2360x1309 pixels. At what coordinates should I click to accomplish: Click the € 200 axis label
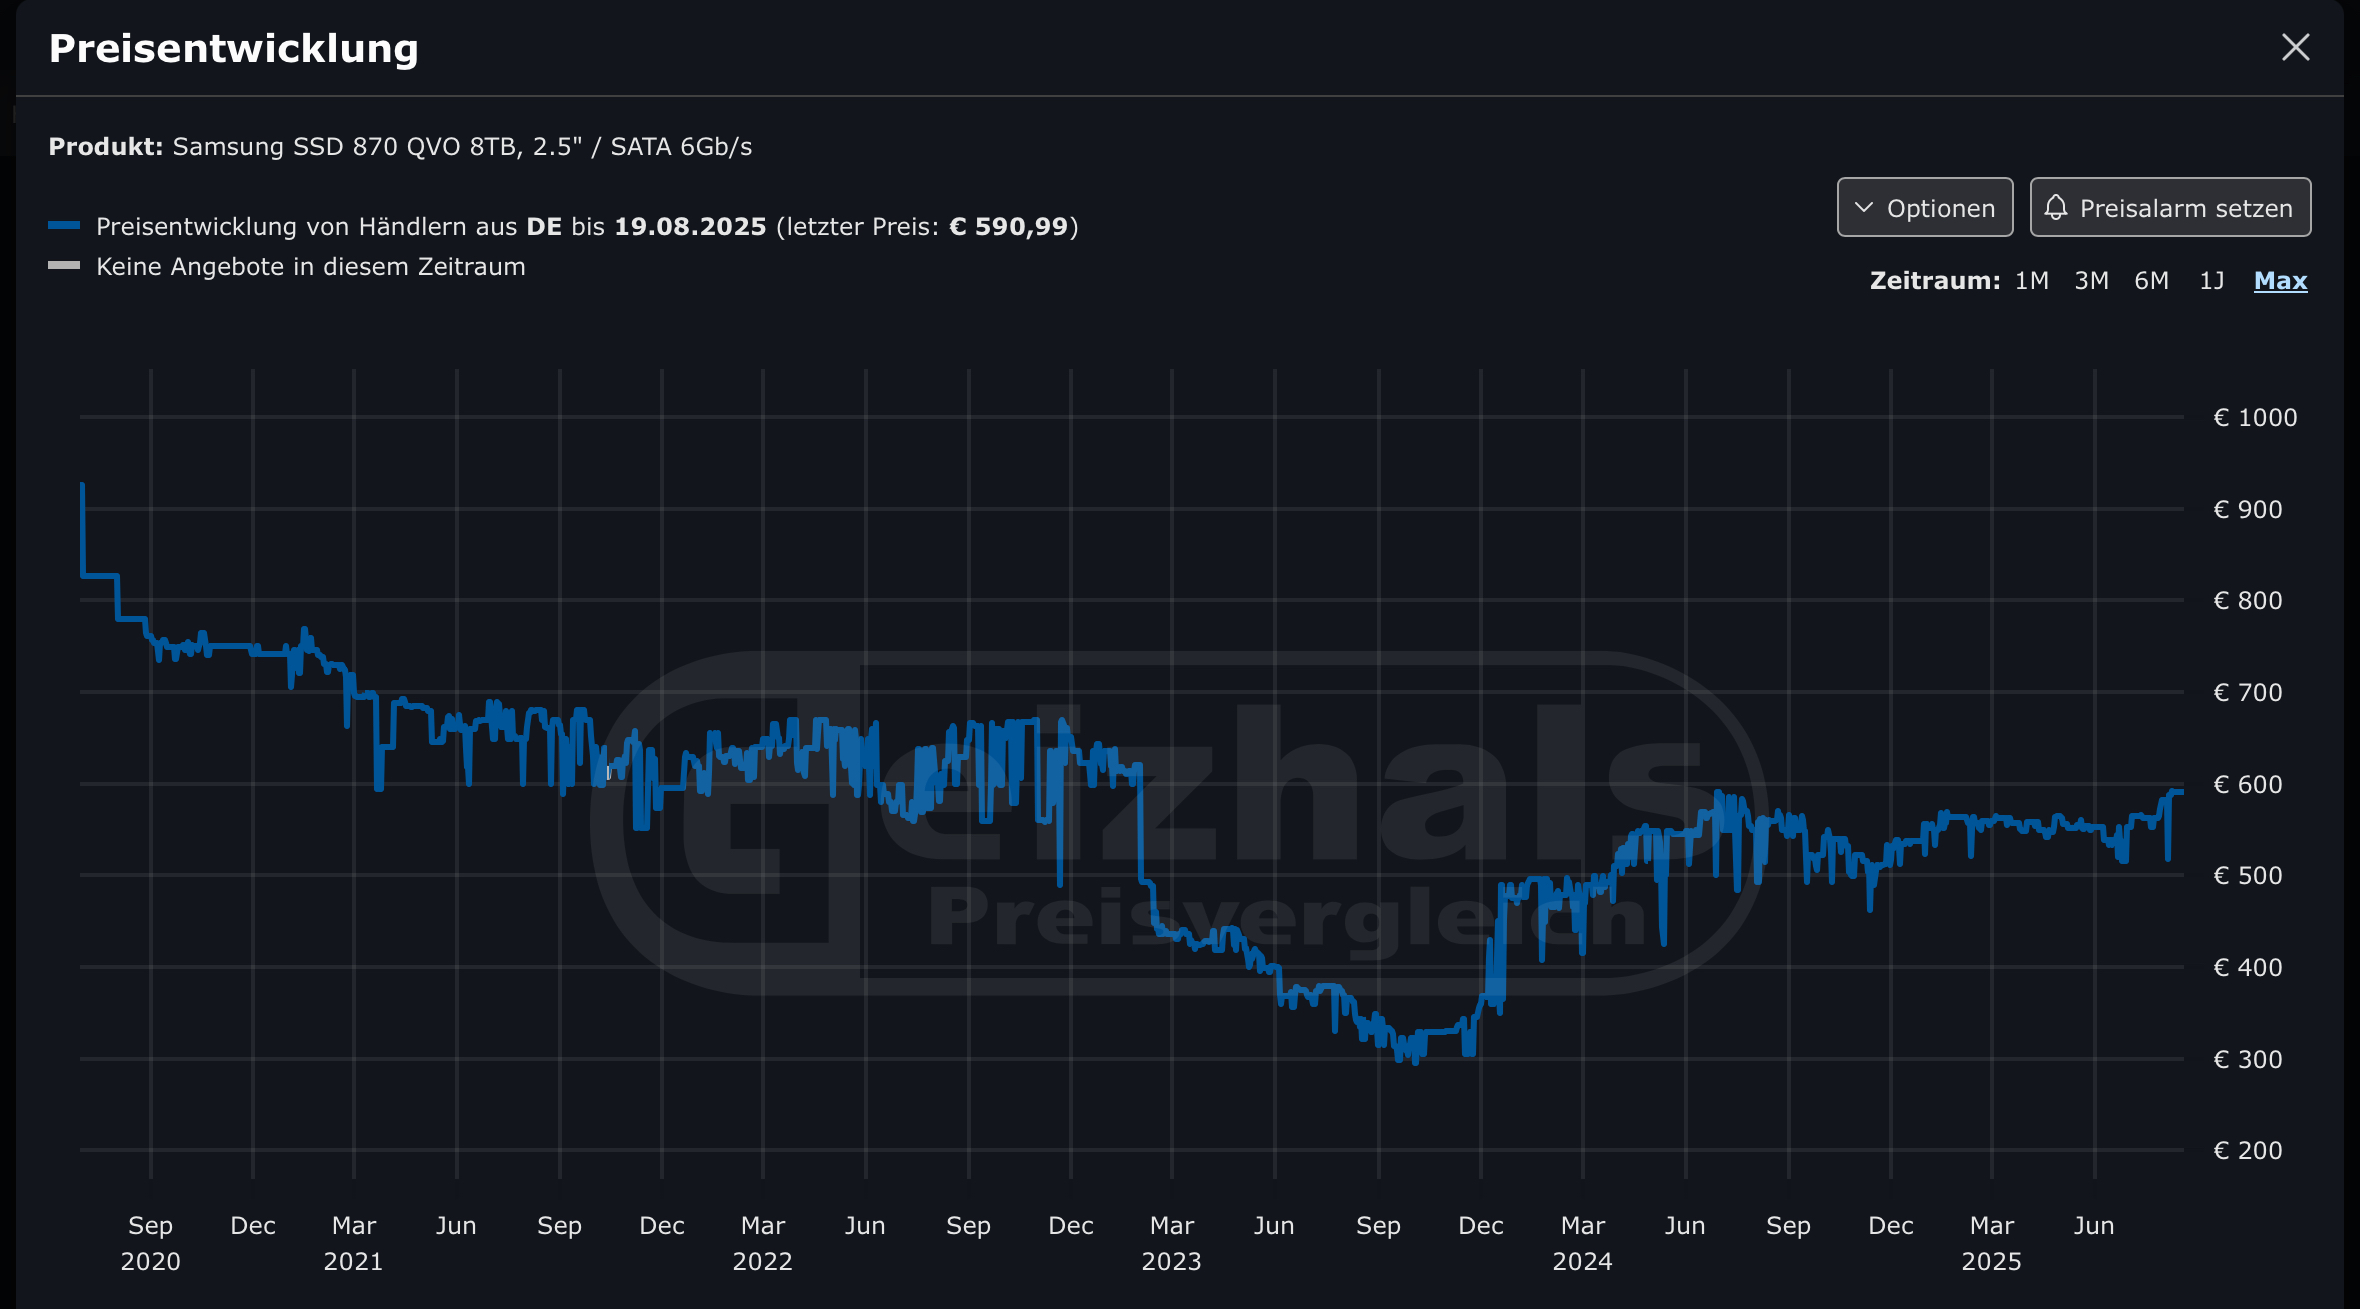(2248, 1151)
